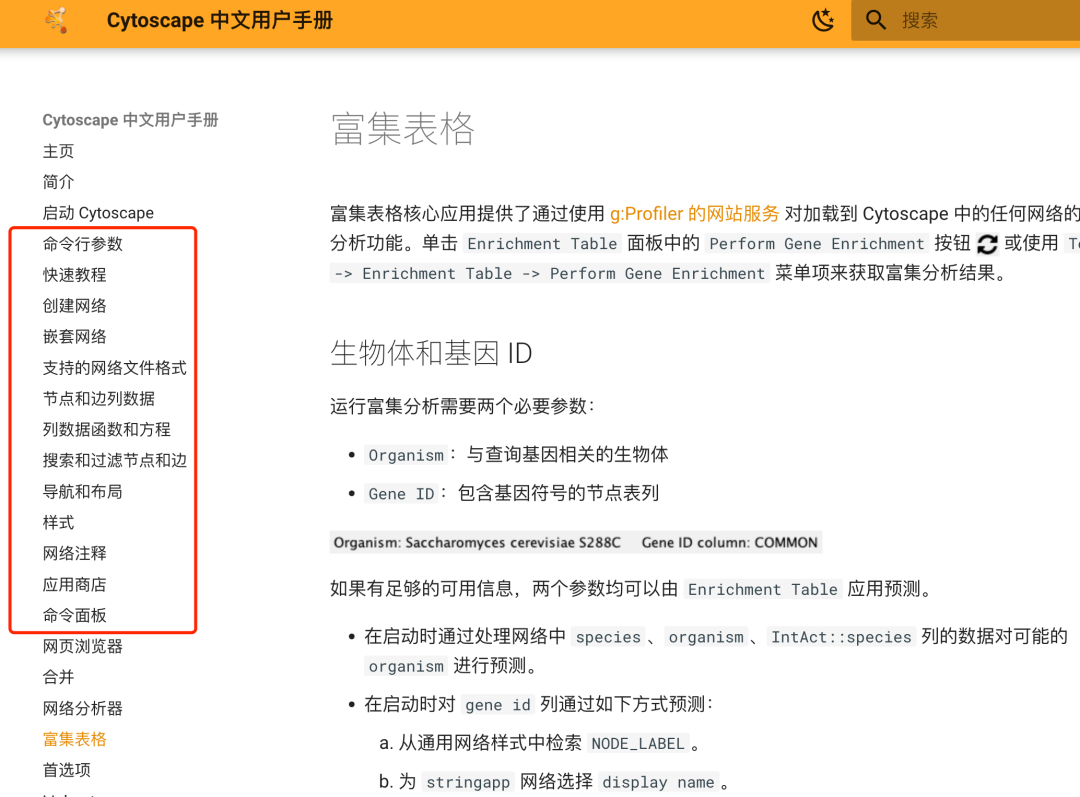The width and height of the screenshot is (1080, 797).
Task: Click Cytoscape 中文用户手册 sidebar title
Action: pyautogui.click(x=130, y=120)
